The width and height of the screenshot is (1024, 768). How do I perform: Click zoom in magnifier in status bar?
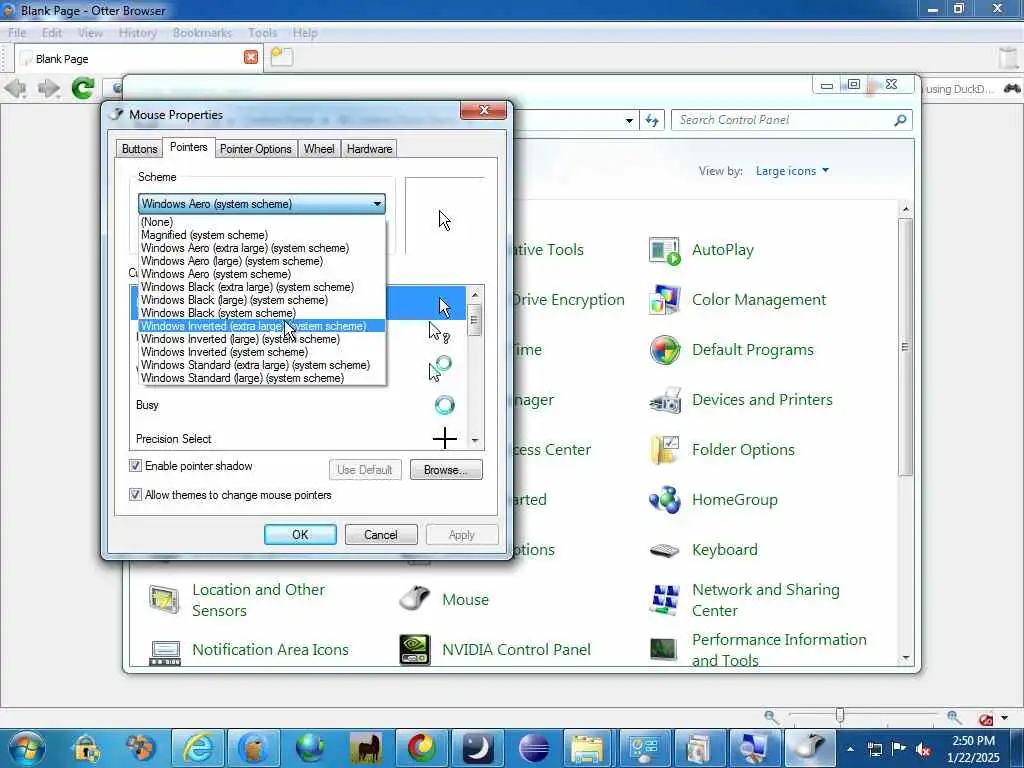click(954, 718)
